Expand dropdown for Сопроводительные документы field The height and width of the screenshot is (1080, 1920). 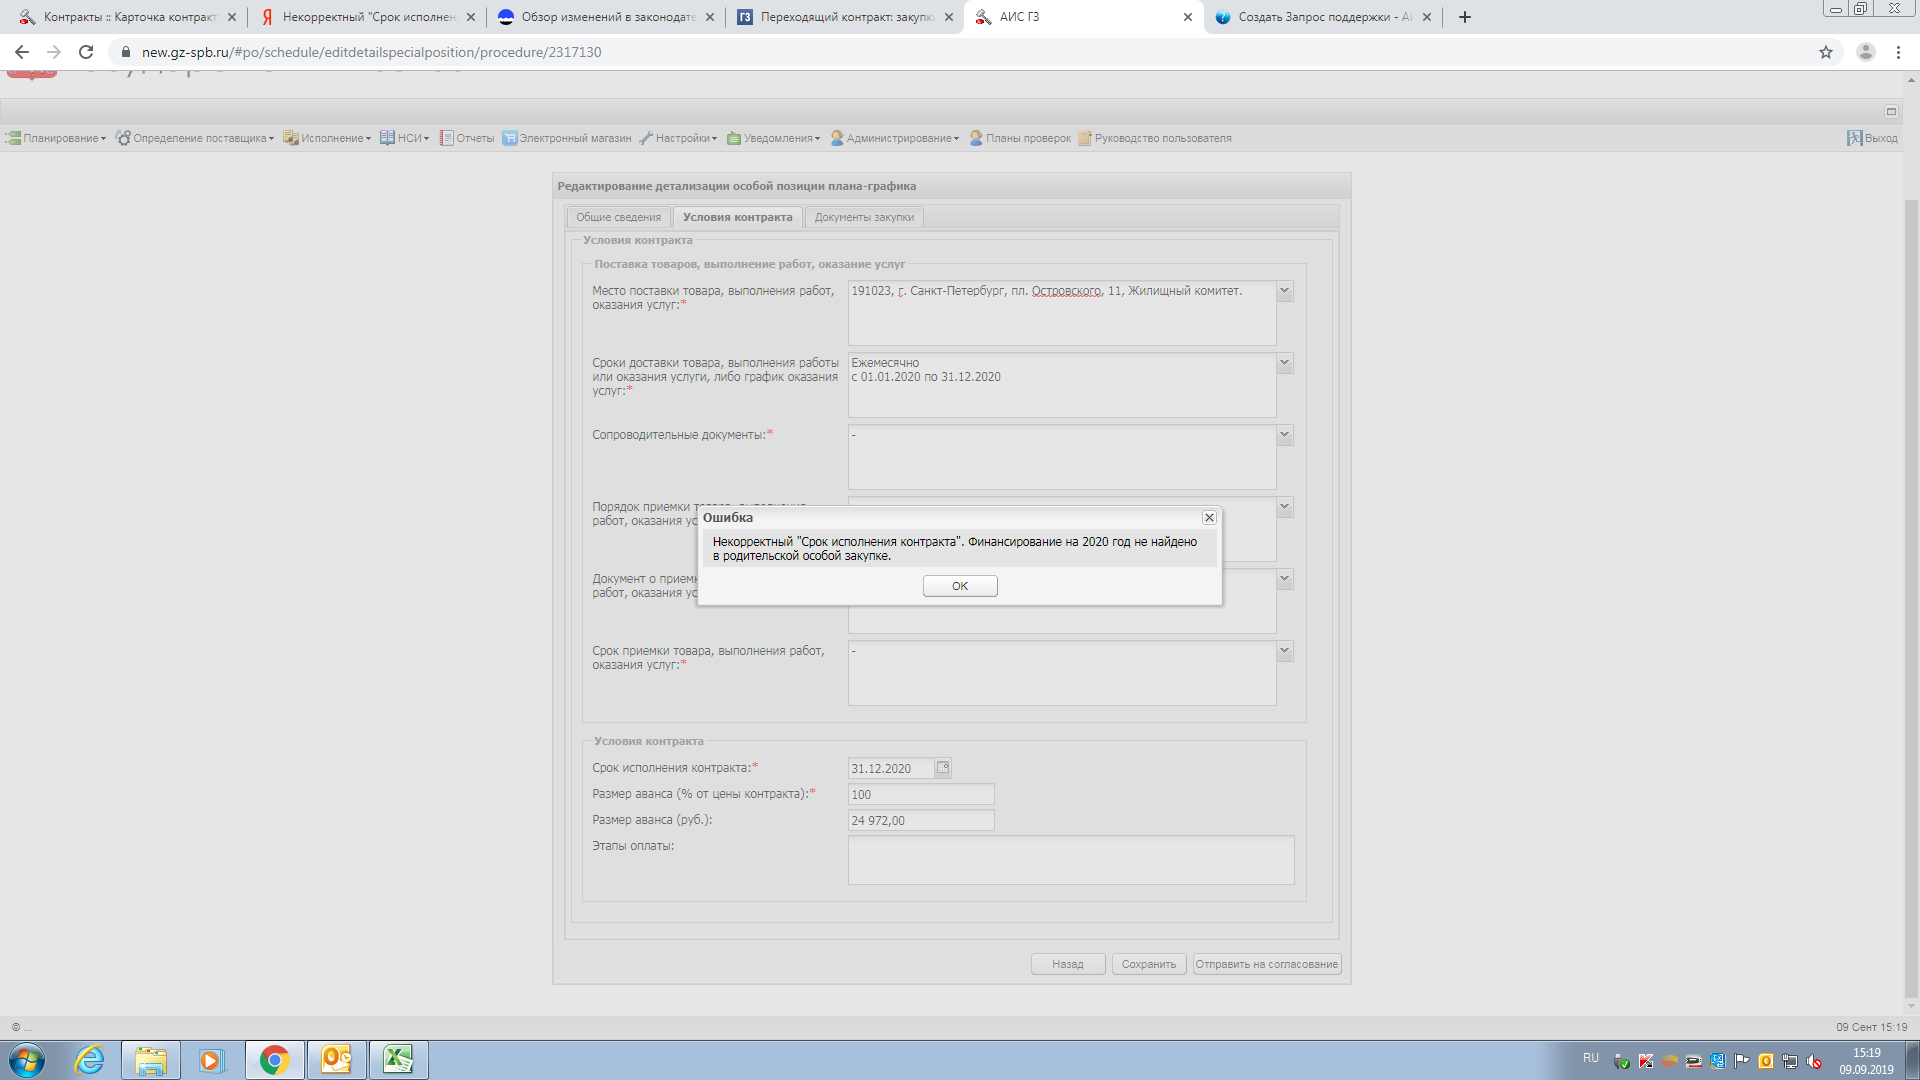[x=1285, y=435]
